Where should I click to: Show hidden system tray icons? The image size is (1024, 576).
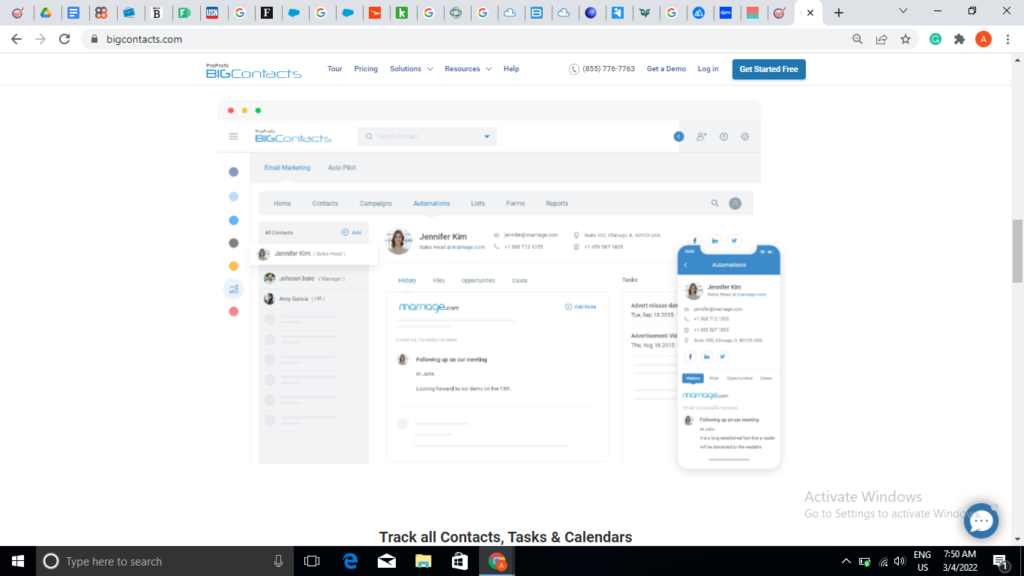click(846, 561)
